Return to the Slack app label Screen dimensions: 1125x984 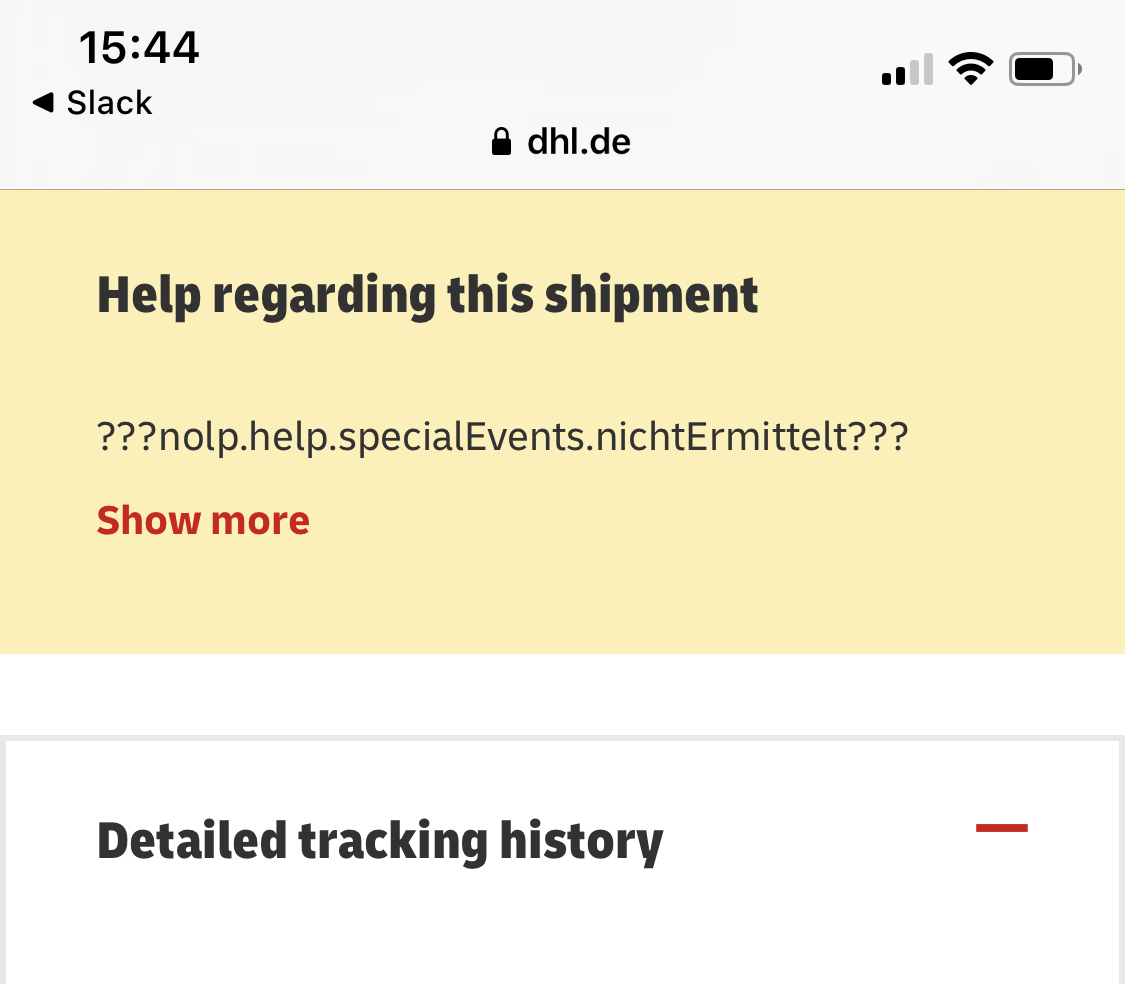pyautogui.click(x=109, y=102)
